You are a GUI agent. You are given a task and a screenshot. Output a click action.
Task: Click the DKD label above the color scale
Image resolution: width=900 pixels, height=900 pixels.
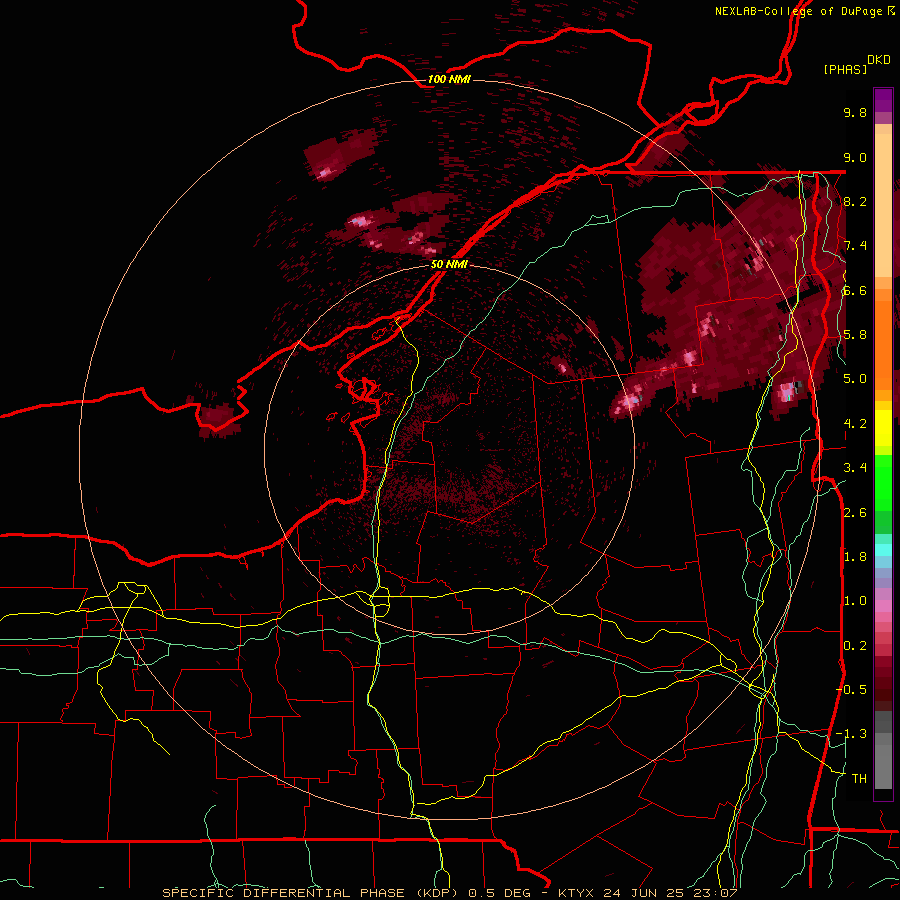(x=879, y=60)
